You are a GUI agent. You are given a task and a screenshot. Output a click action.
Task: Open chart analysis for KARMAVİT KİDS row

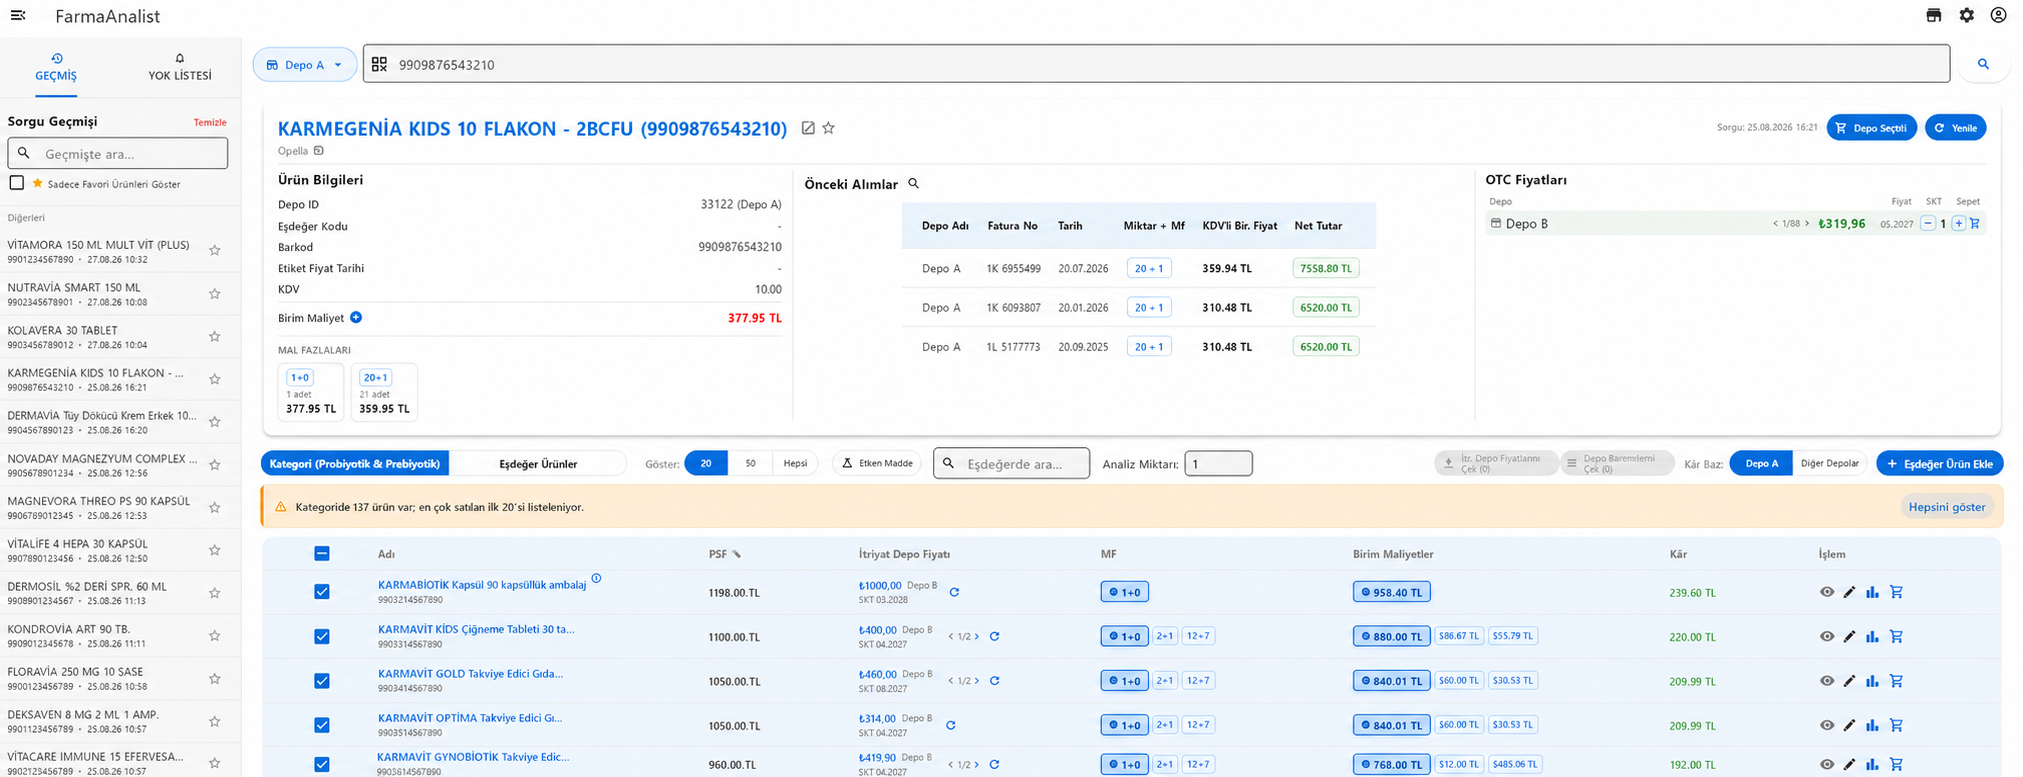(x=1872, y=636)
